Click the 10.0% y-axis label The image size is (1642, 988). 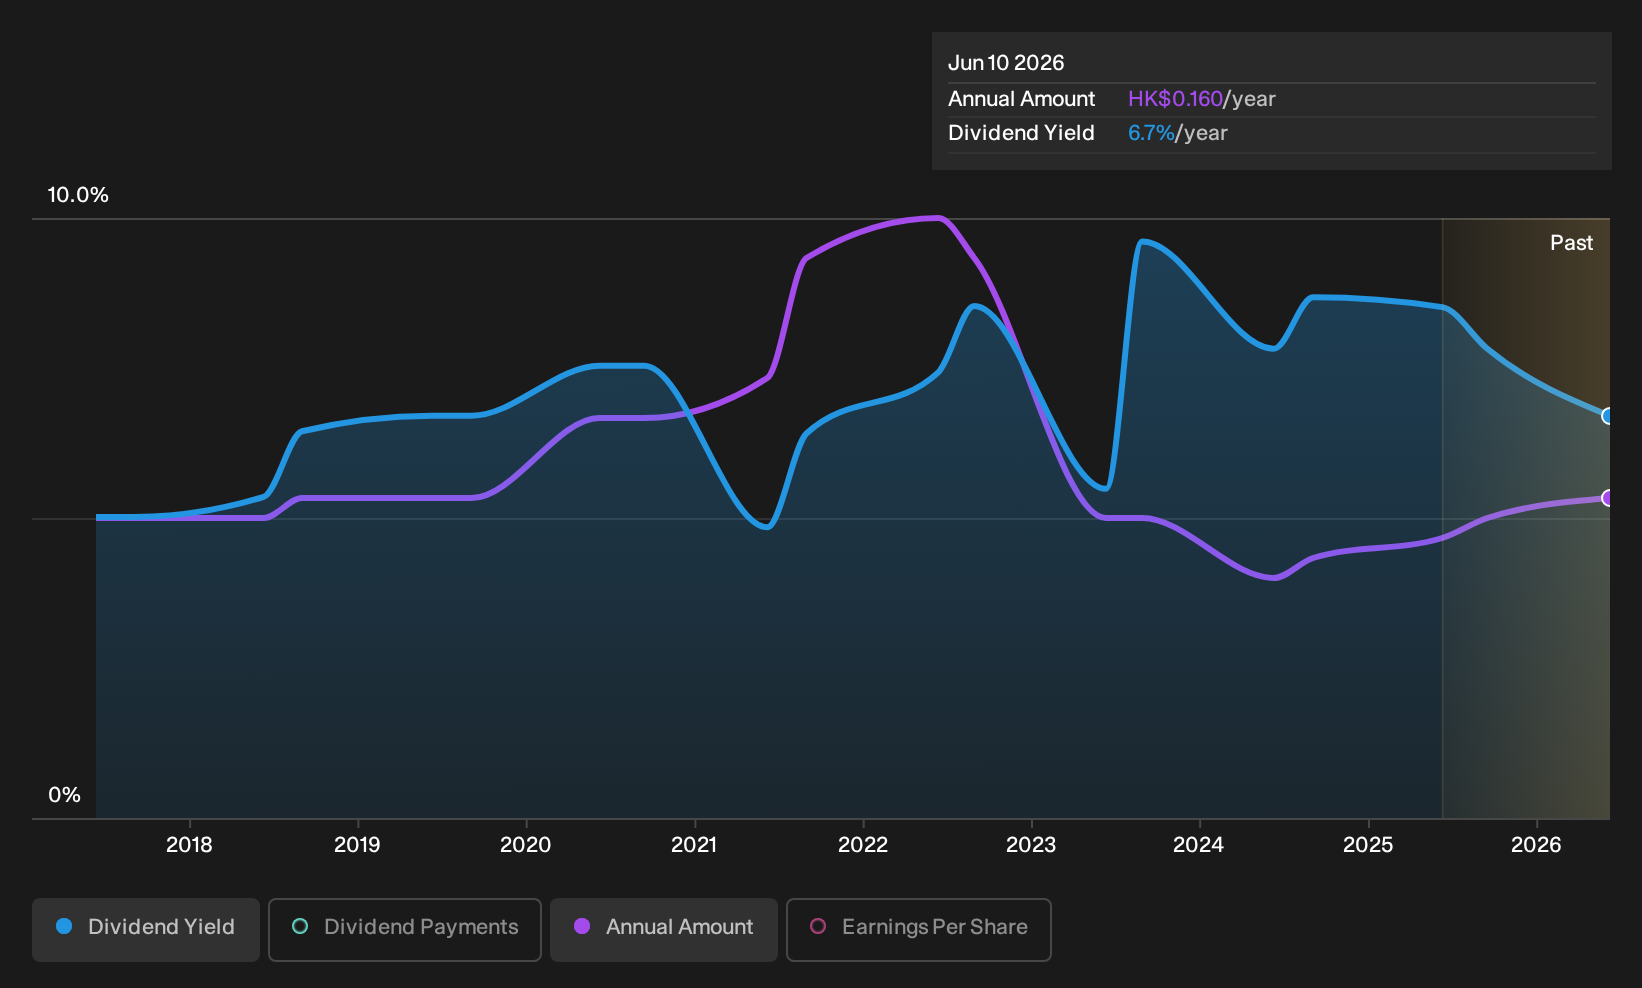[78, 195]
